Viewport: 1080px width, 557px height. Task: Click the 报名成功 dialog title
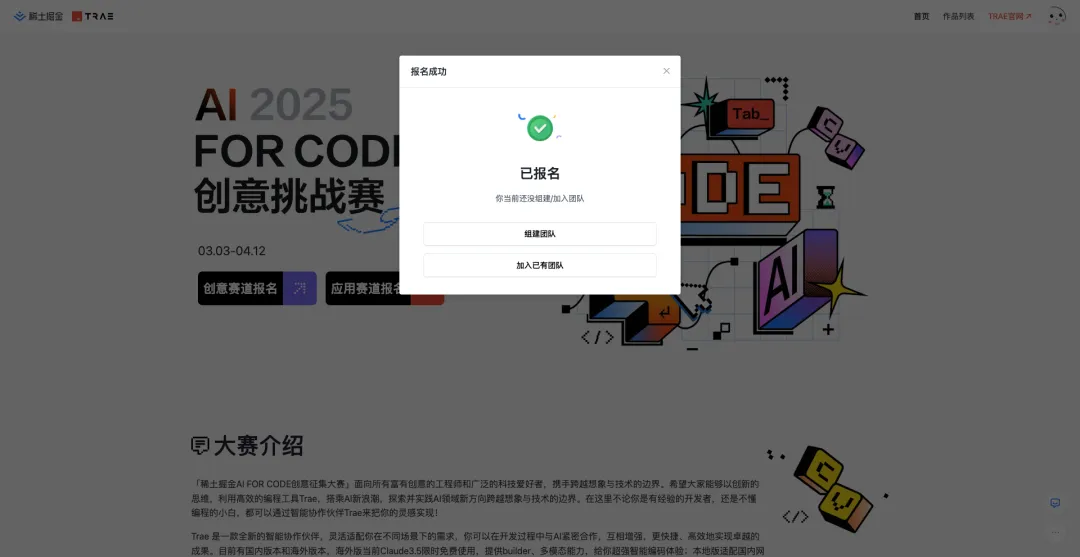point(428,72)
